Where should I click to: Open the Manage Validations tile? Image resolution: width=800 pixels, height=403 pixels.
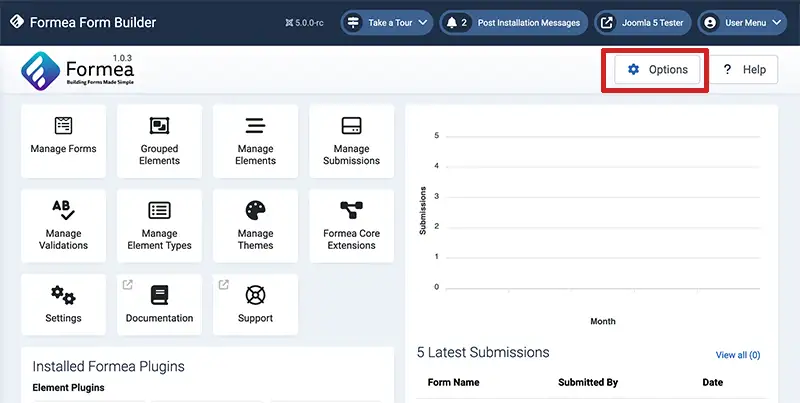pos(63,226)
